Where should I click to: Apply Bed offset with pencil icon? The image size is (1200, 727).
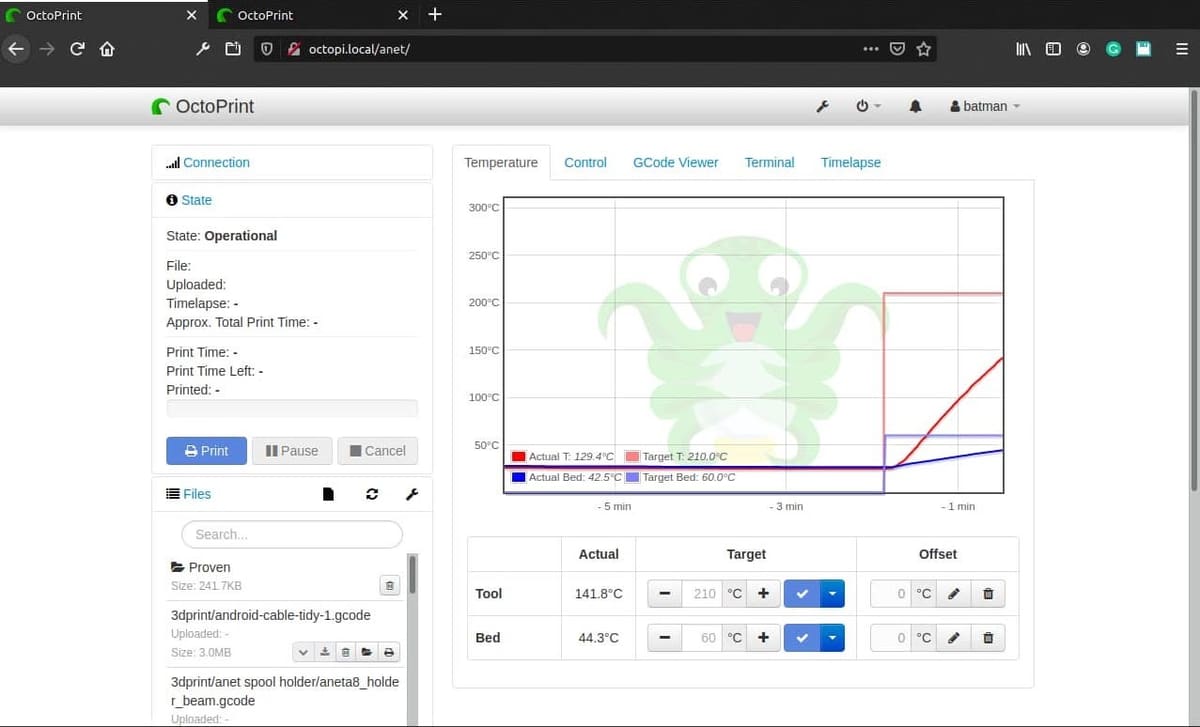pyautogui.click(x=953, y=638)
